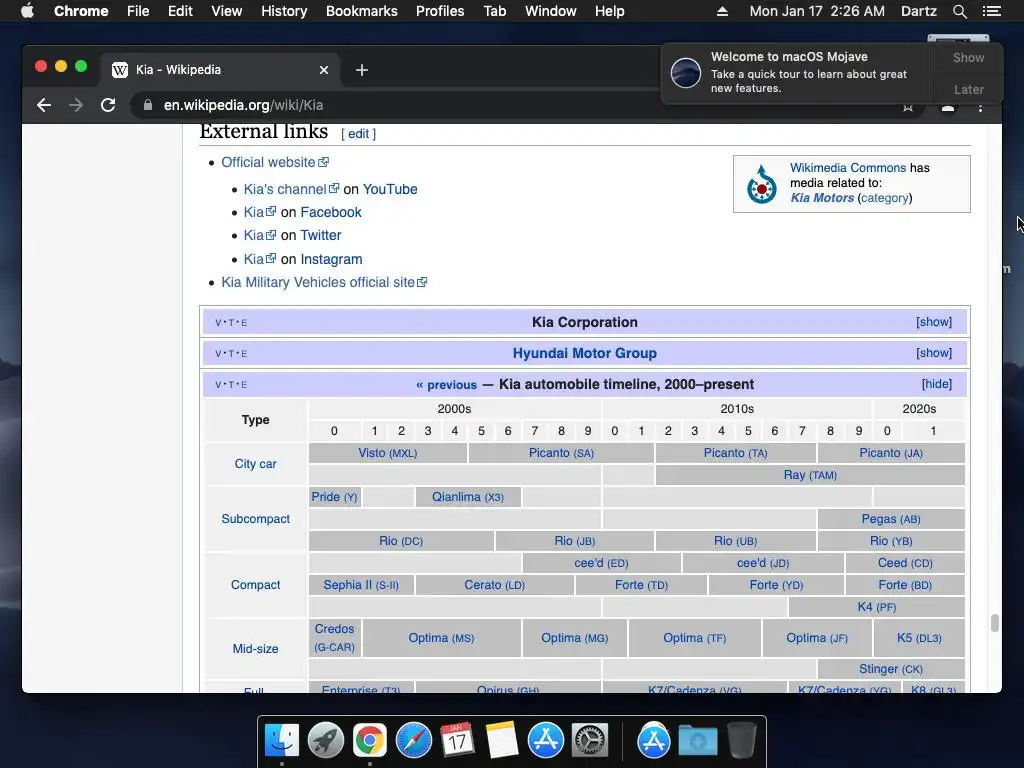Open the Wikimedia Commons link
1024x768 pixels.
pyautogui.click(x=848, y=168)
